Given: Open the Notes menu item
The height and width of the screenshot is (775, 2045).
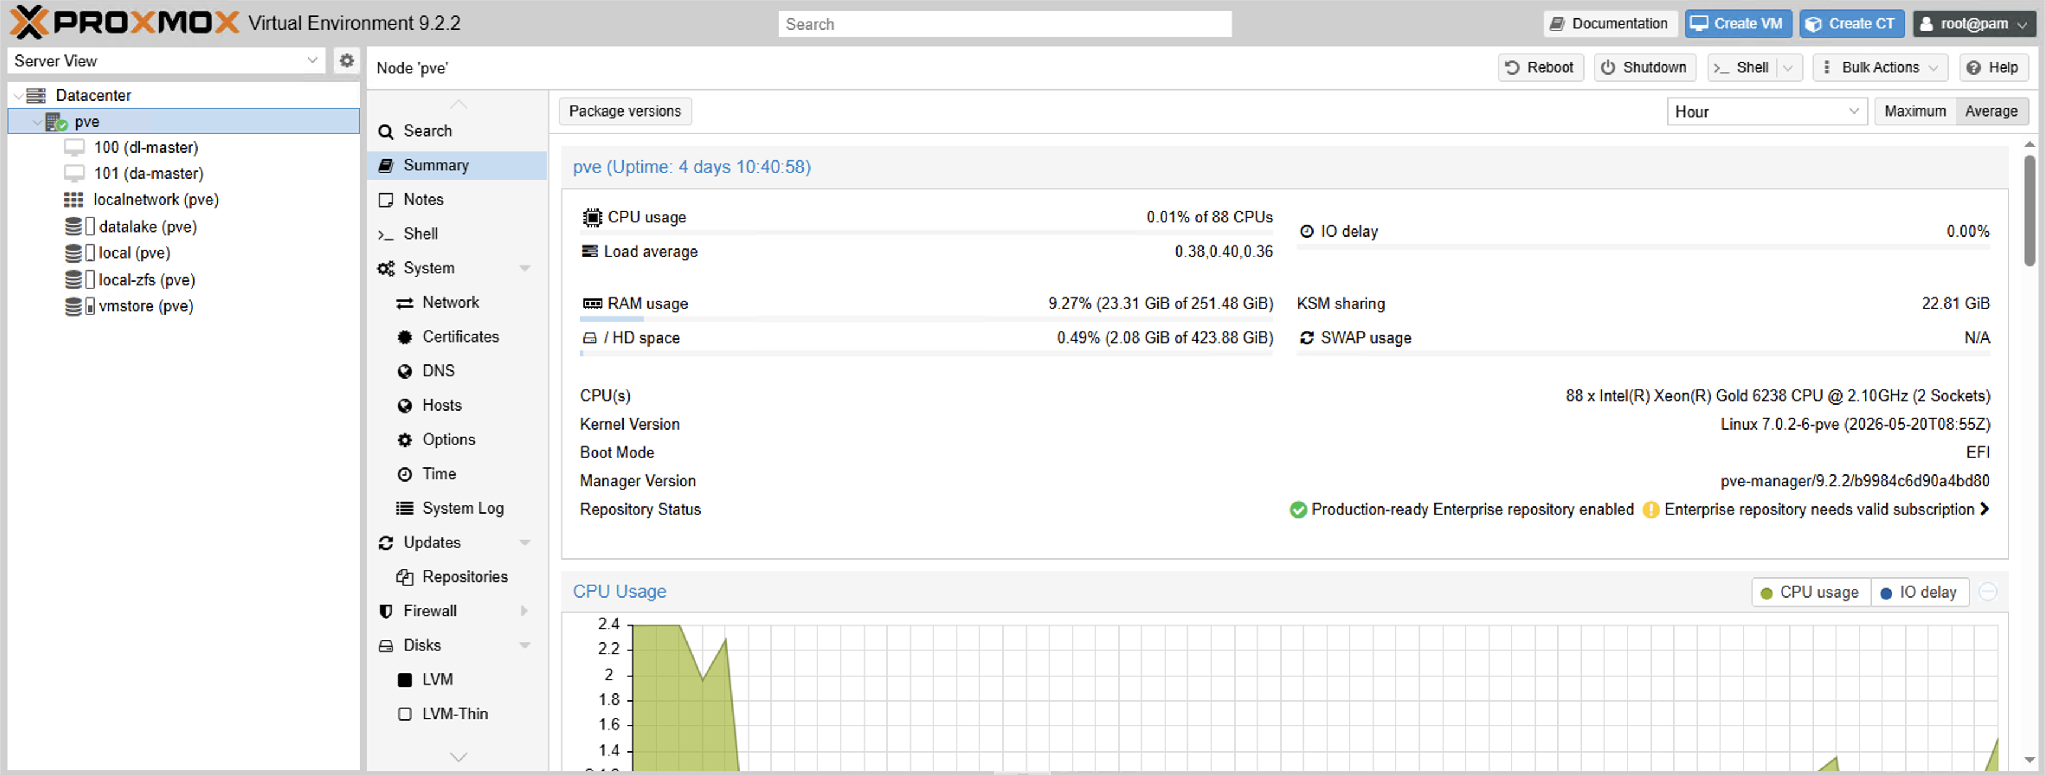Looking at the screenshot, I should [457, 200].
